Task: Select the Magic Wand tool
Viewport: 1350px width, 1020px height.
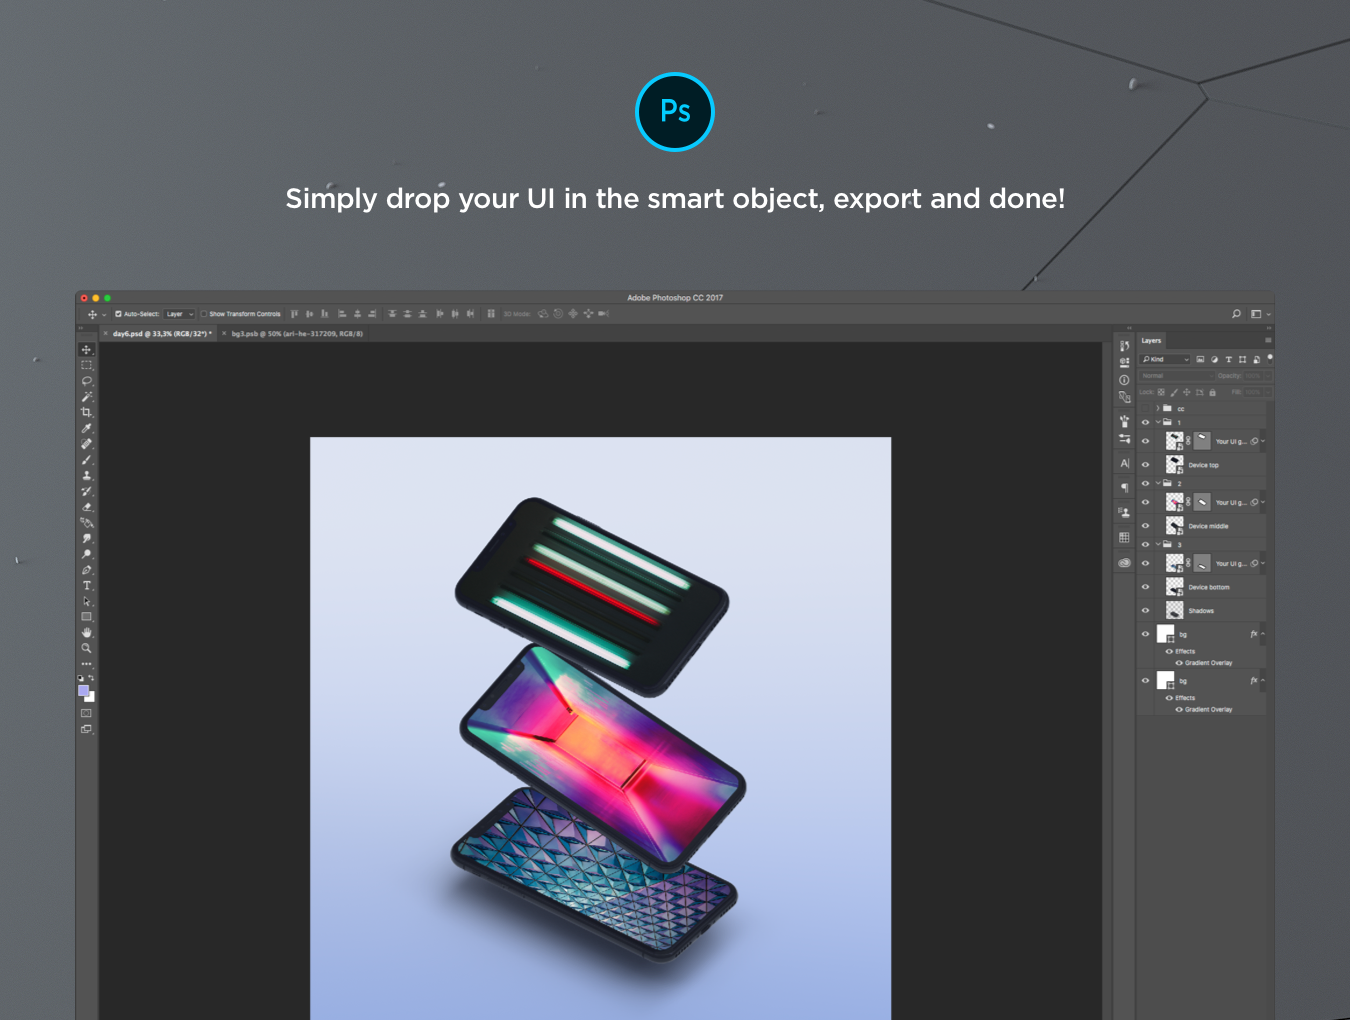Action: pos(87,397)
